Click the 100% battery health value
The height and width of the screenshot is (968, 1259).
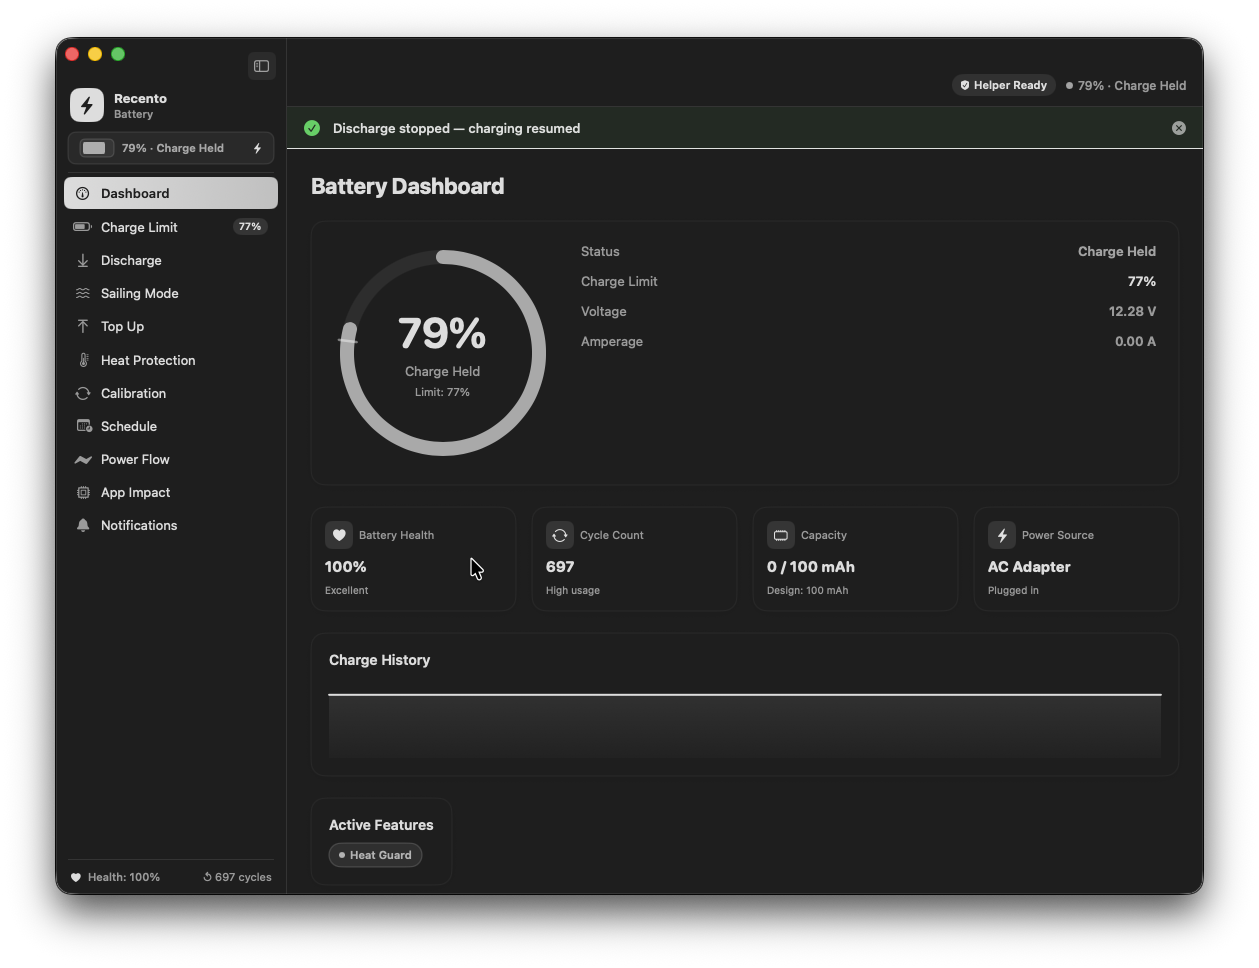(345, 567)
